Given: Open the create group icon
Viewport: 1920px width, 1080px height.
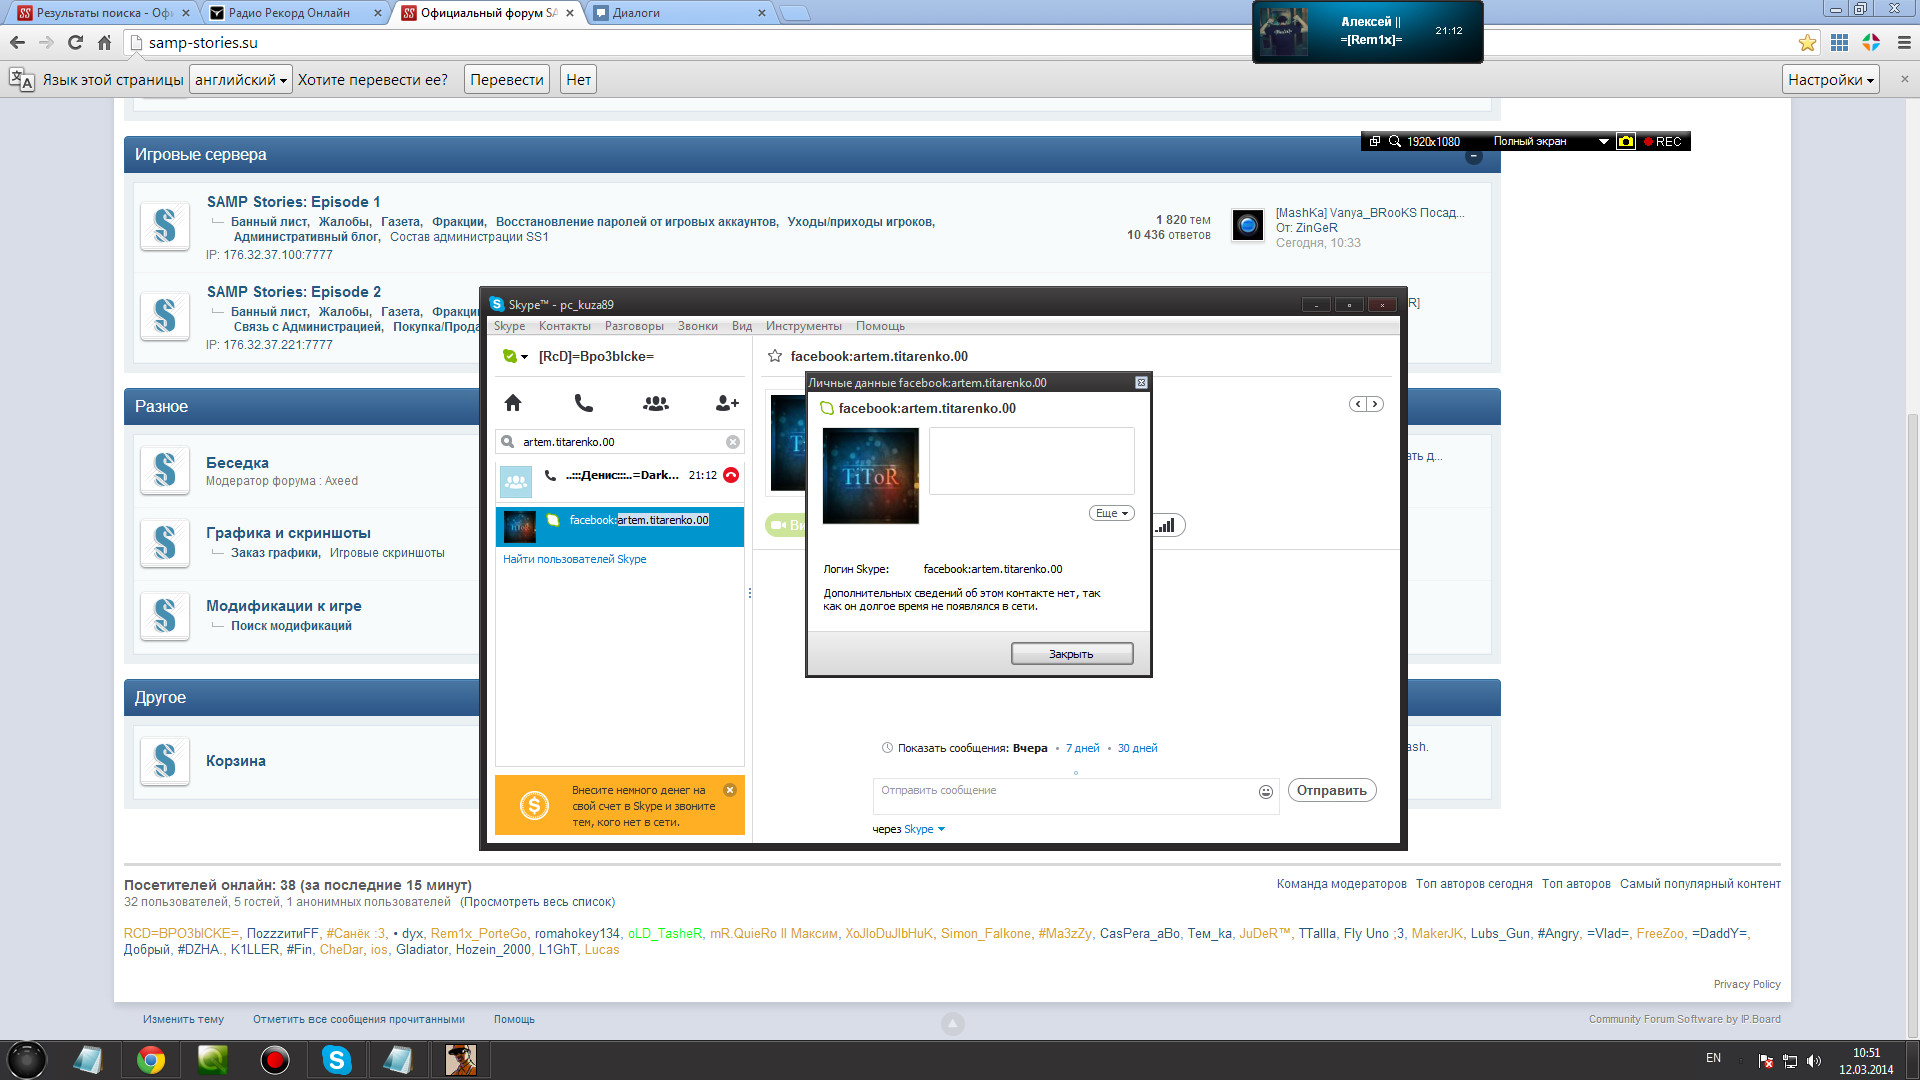Looking at the screenshot, I should click(655, 403).
